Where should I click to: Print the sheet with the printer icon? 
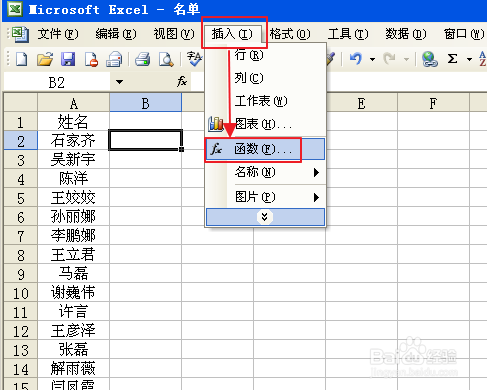click(x=143, y=59)
